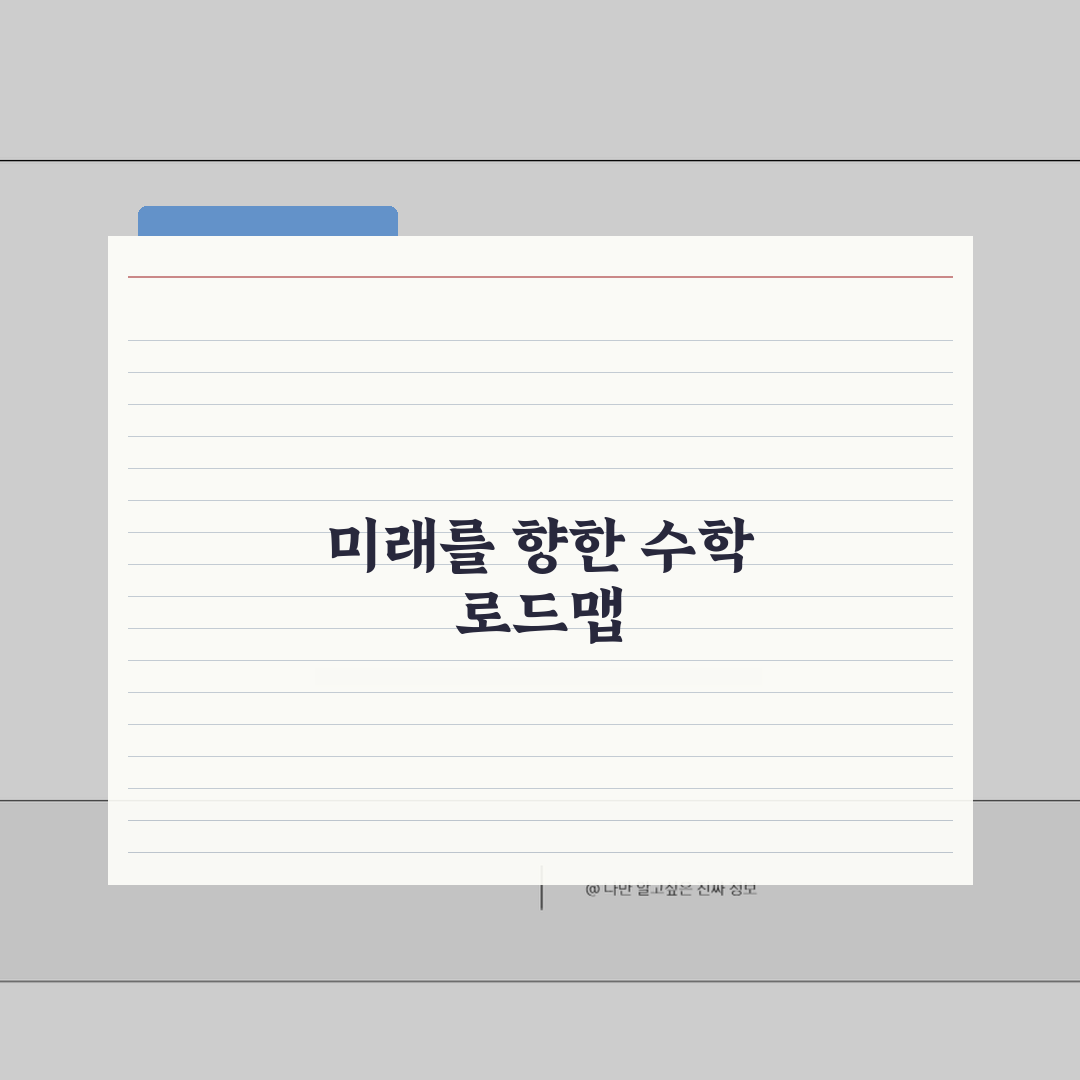Click the word '로드맵' on the card
Screen dimensions: 1080x1080
pyautogui.click(x=540, y=616)
